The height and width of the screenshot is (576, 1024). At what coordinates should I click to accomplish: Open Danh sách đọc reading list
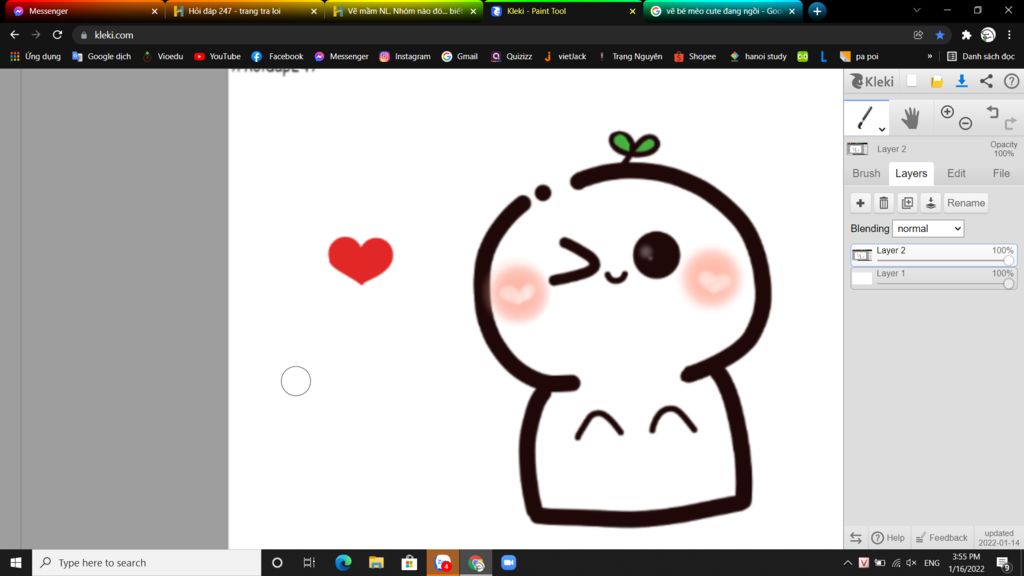pos(980,56)
